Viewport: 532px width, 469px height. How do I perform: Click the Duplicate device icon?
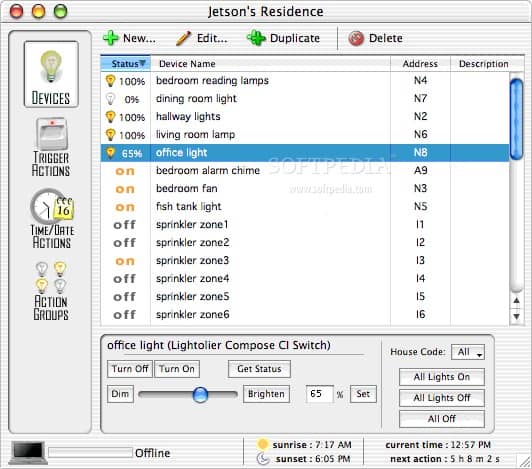coord(256,38)
